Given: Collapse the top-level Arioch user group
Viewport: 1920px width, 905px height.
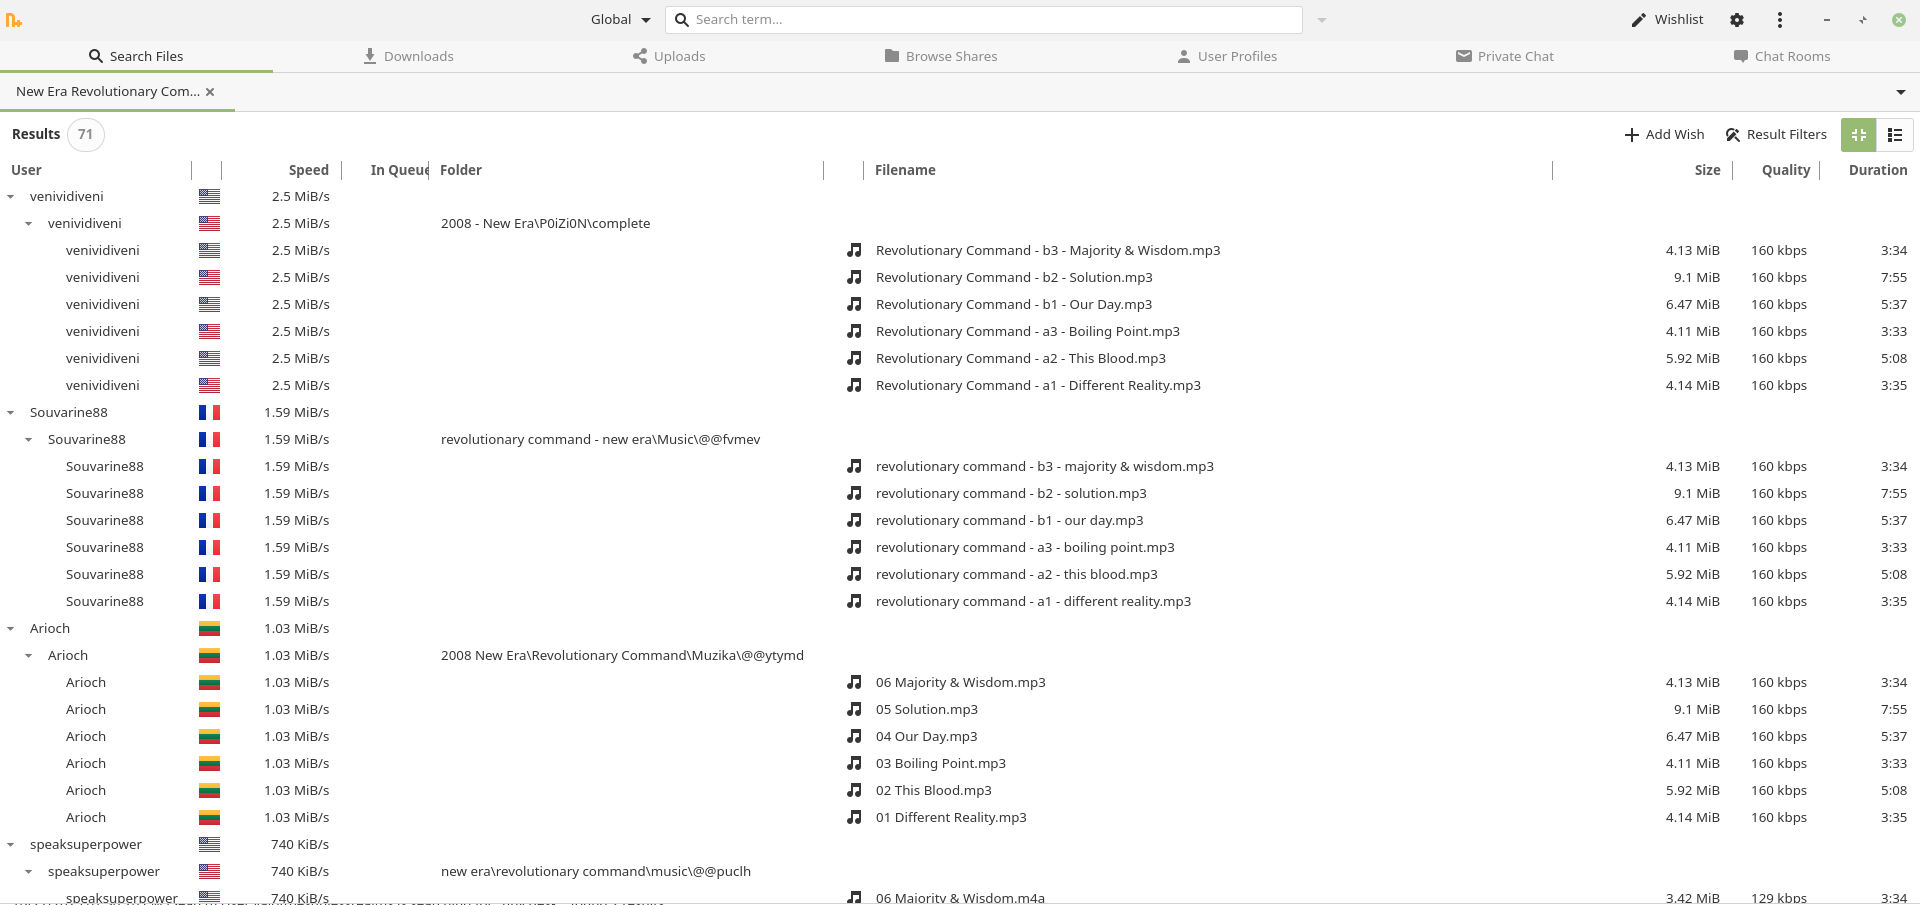Looking at the screenshot, I should click(x=11, y=629).
